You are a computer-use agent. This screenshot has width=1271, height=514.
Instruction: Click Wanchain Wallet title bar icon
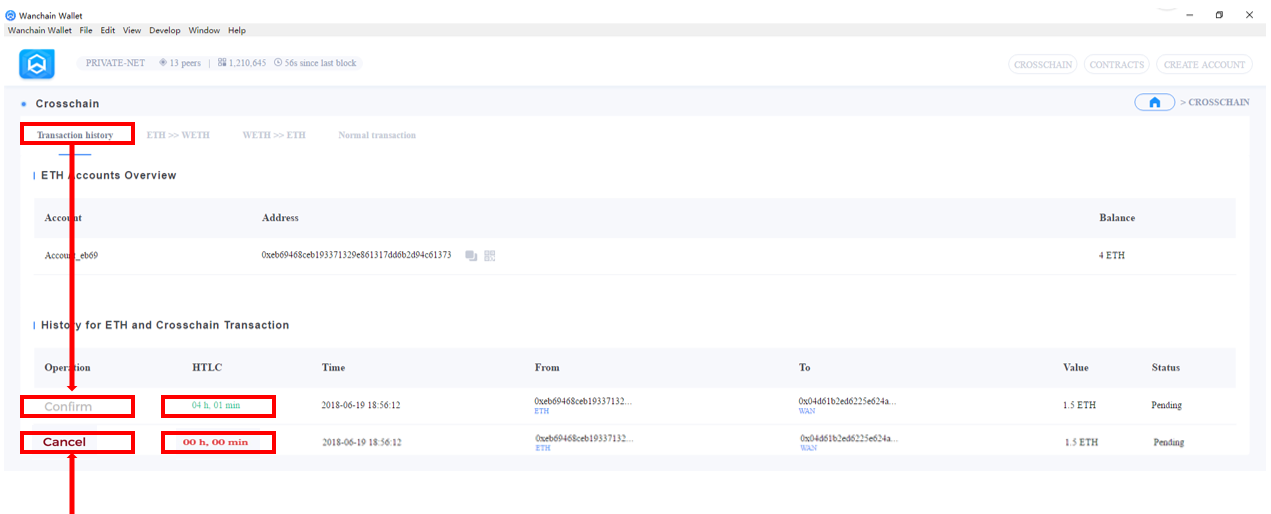tap(11, 16)
